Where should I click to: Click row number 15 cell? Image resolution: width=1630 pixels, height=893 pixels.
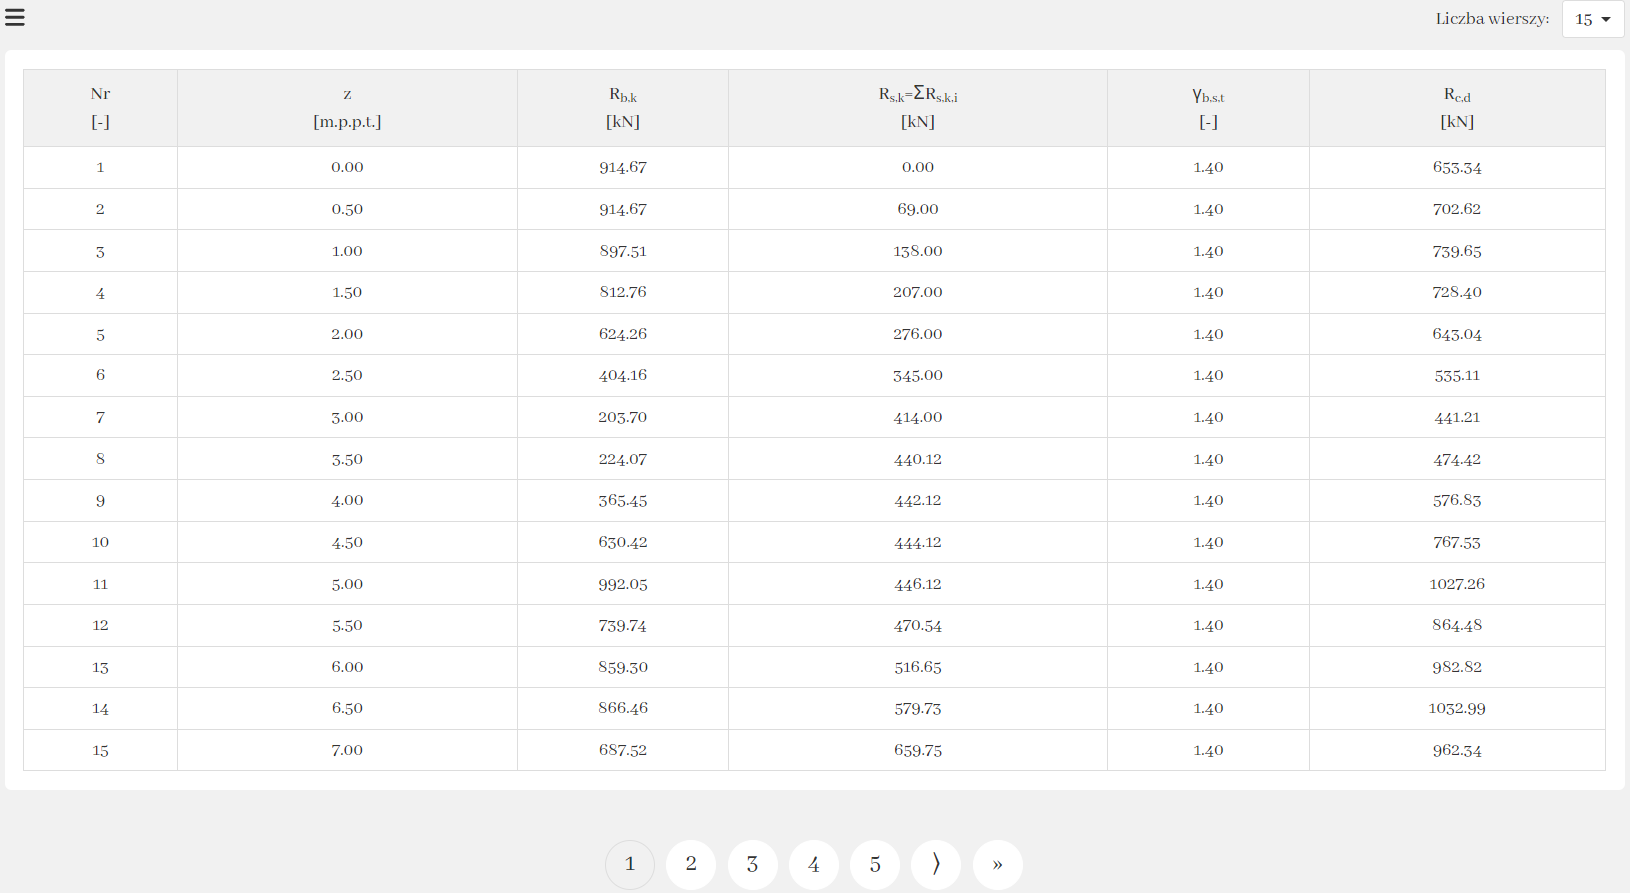[x=100, y=750]
